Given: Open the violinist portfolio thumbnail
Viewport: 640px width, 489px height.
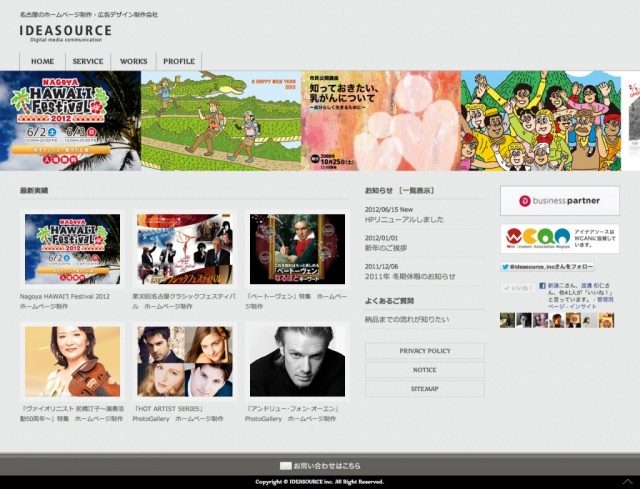Looking at the screenshot, I should coord(72,361).
